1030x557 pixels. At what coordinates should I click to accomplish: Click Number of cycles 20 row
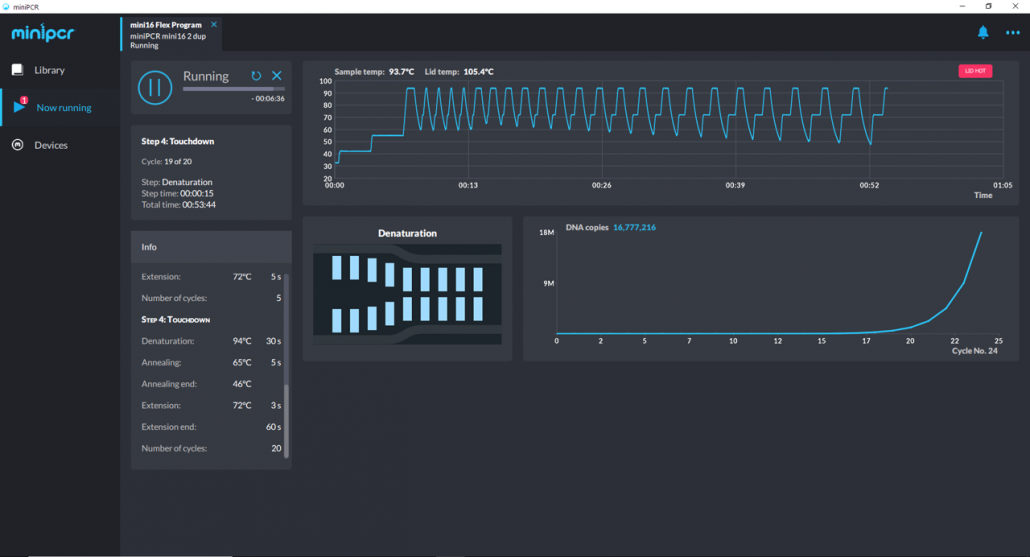(211, 448)
